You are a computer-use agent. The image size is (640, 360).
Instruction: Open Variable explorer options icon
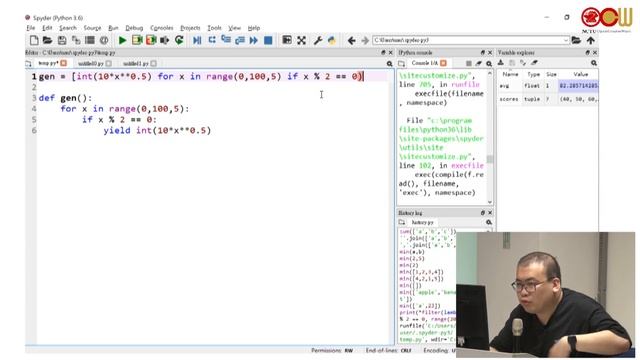point(594,63)
